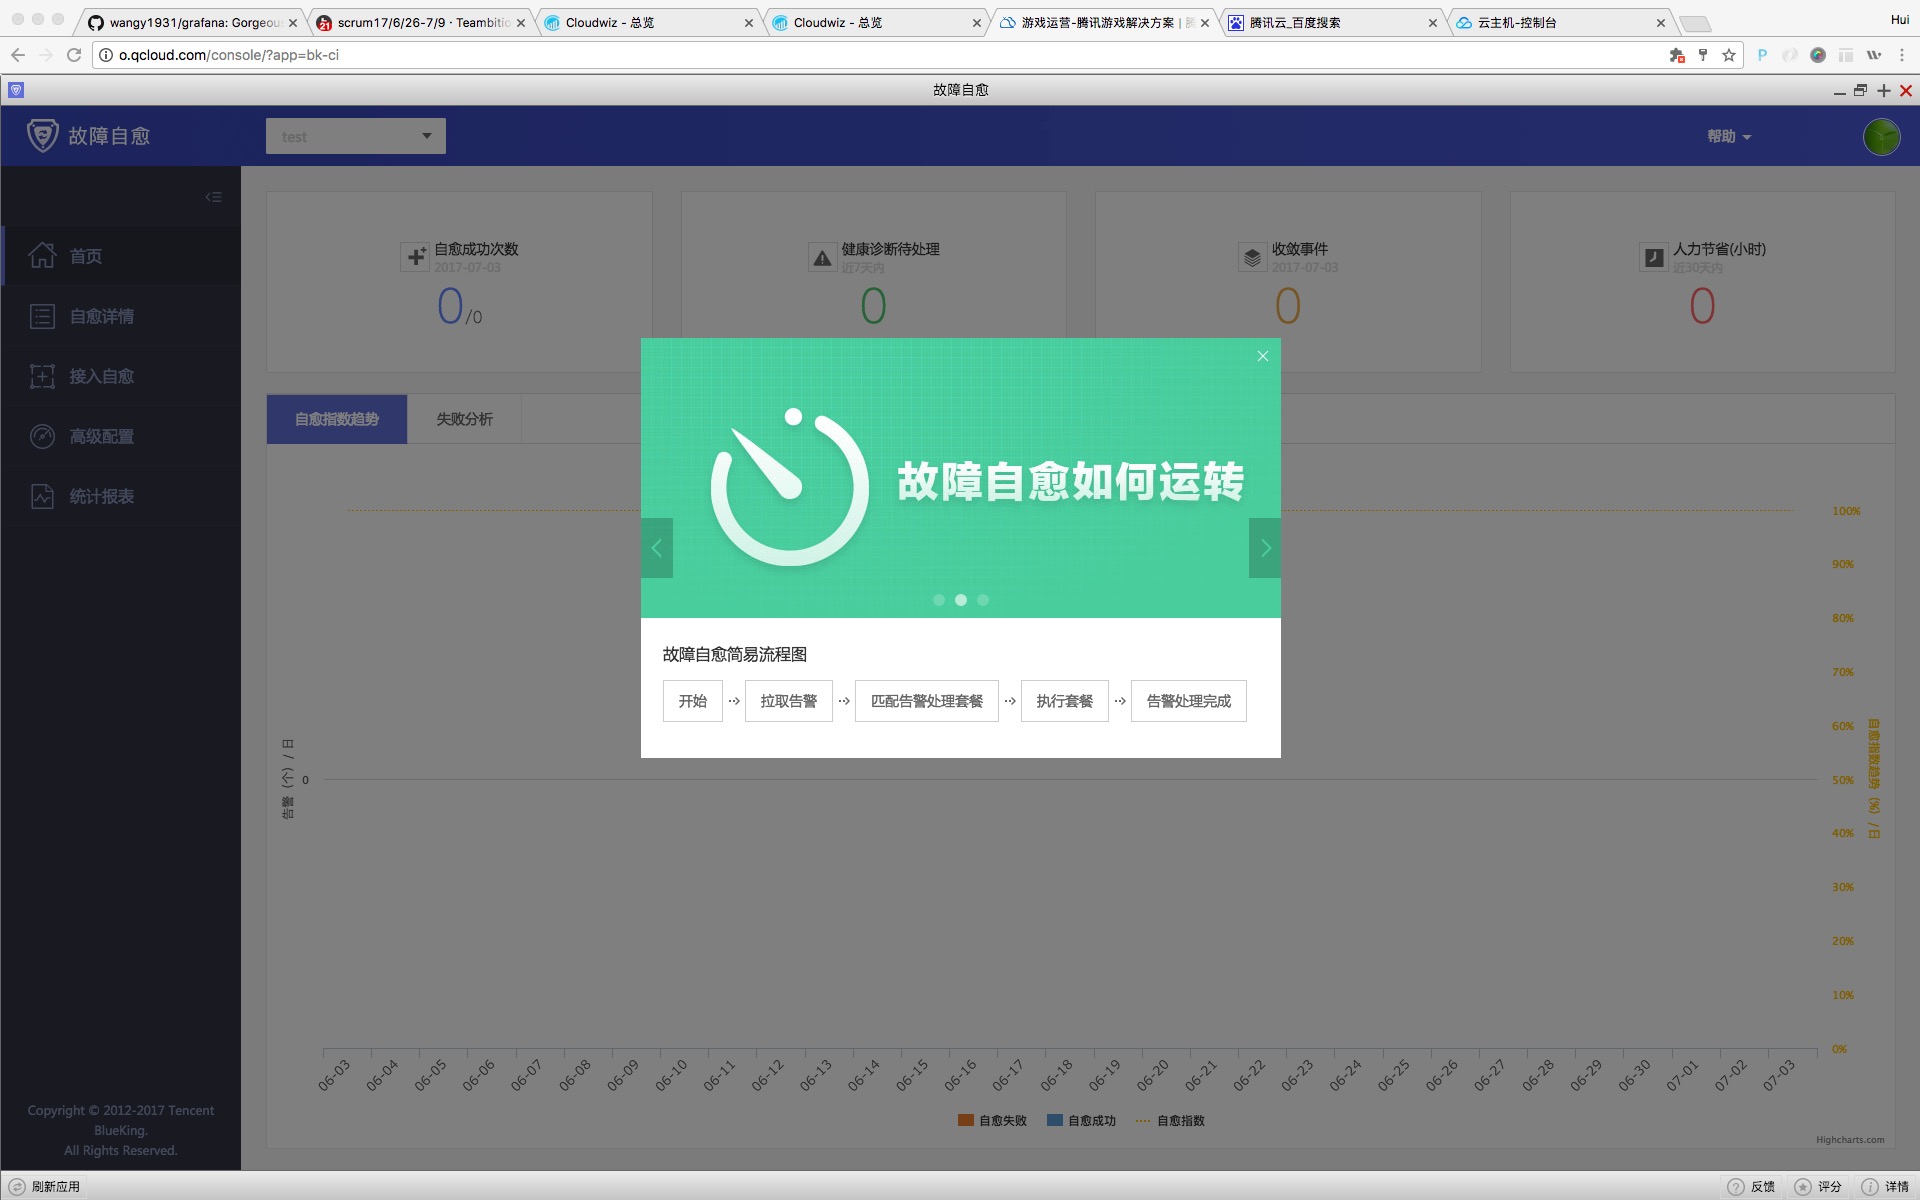Collapse the left sidebar menu icon
This screenshot has height=1200, width=1920.
coord(213,197)
